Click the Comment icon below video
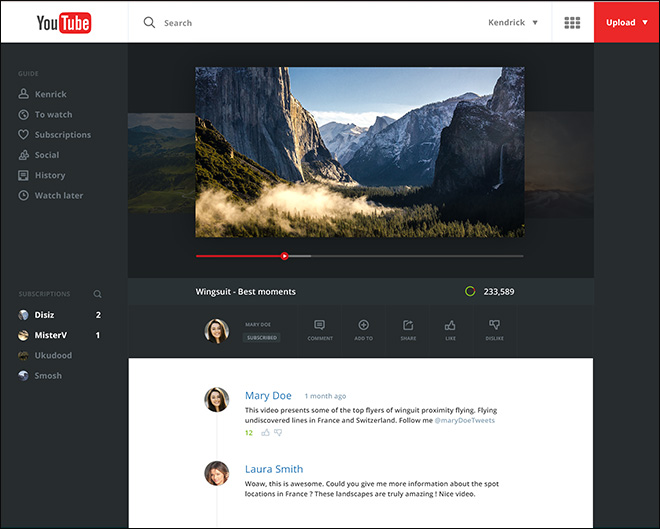 (319, 326)
